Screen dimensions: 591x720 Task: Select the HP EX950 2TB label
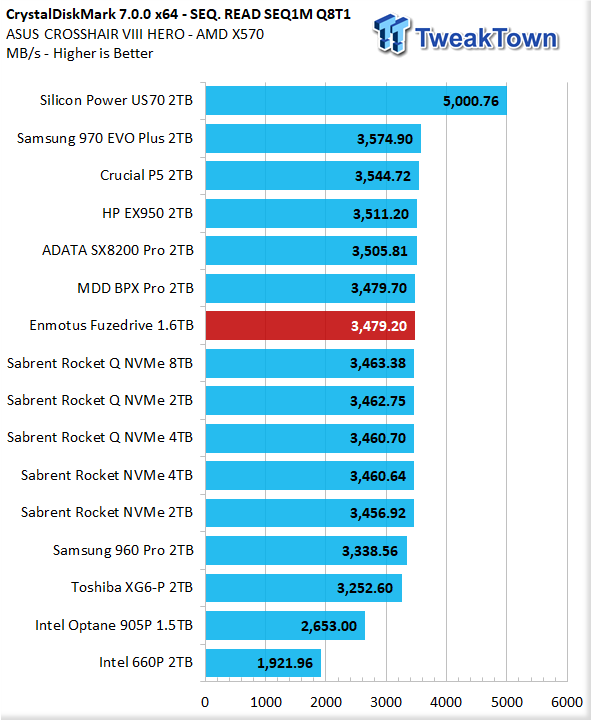[147, 213]
